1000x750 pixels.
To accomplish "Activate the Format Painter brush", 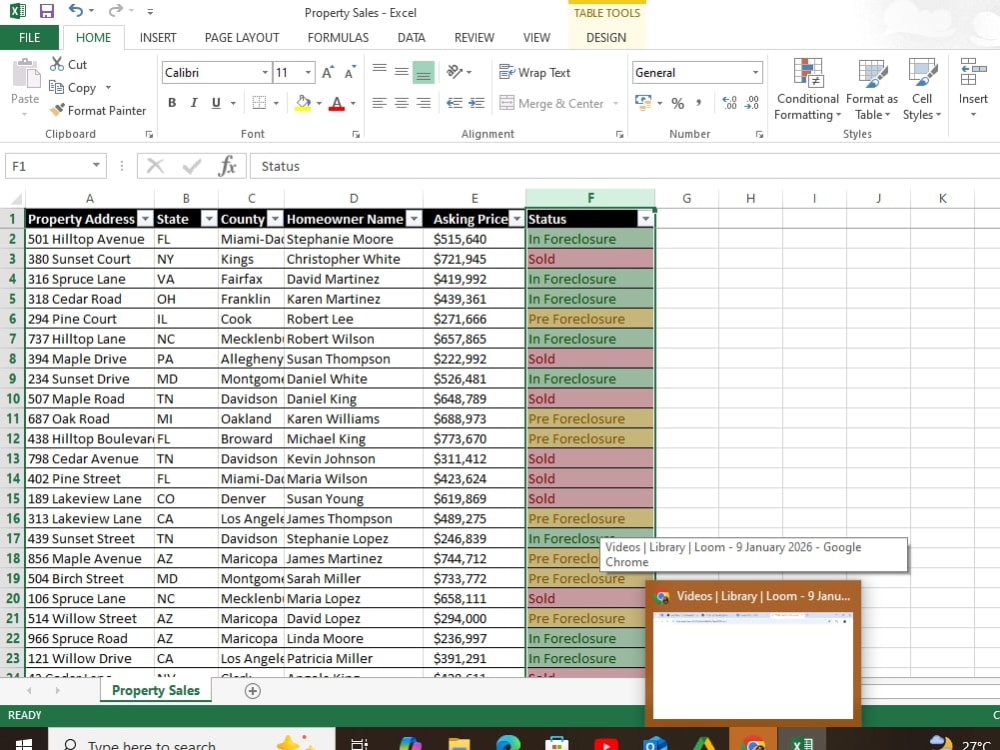I will 57,110.
